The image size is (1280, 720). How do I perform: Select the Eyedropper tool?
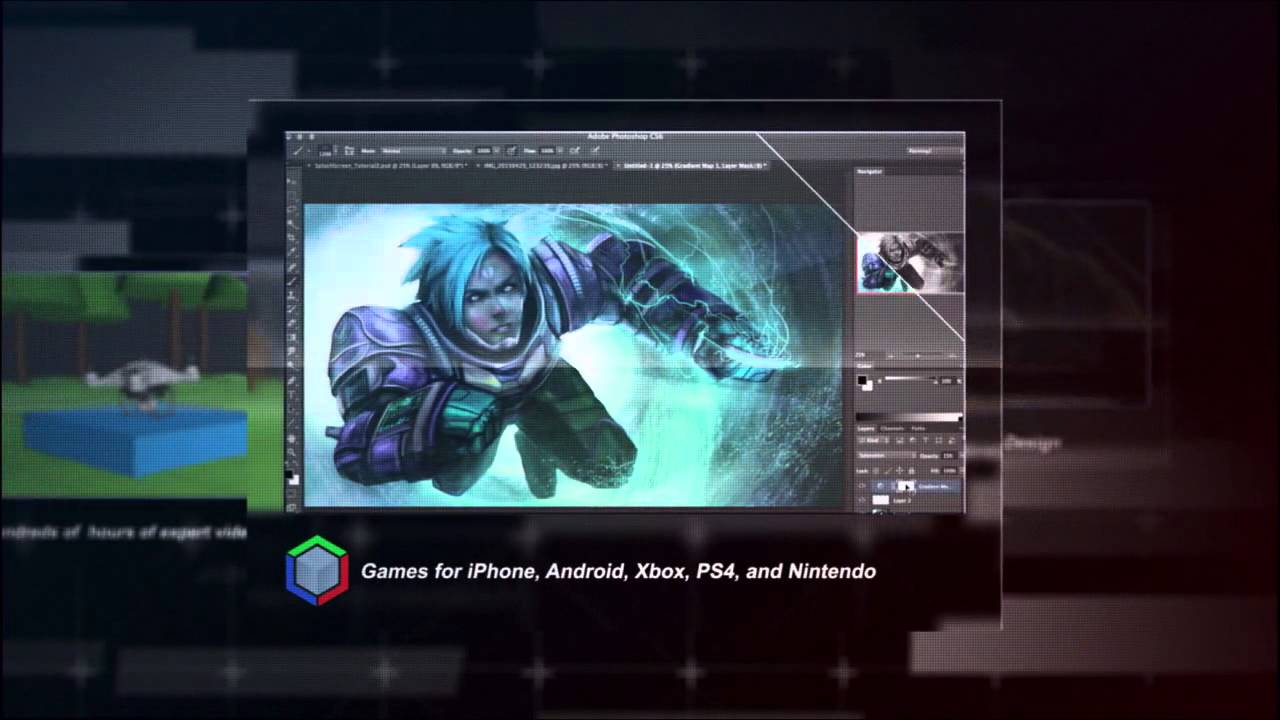point(291,252)
